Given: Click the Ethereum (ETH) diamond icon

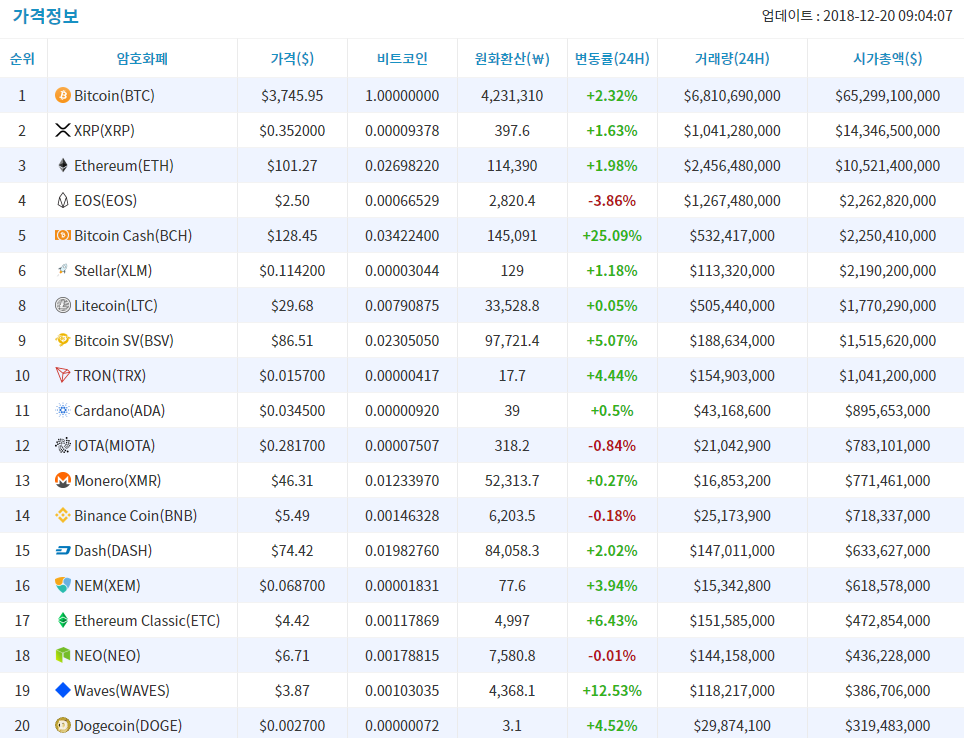Looking at the screenshot, I should point(63,165).
